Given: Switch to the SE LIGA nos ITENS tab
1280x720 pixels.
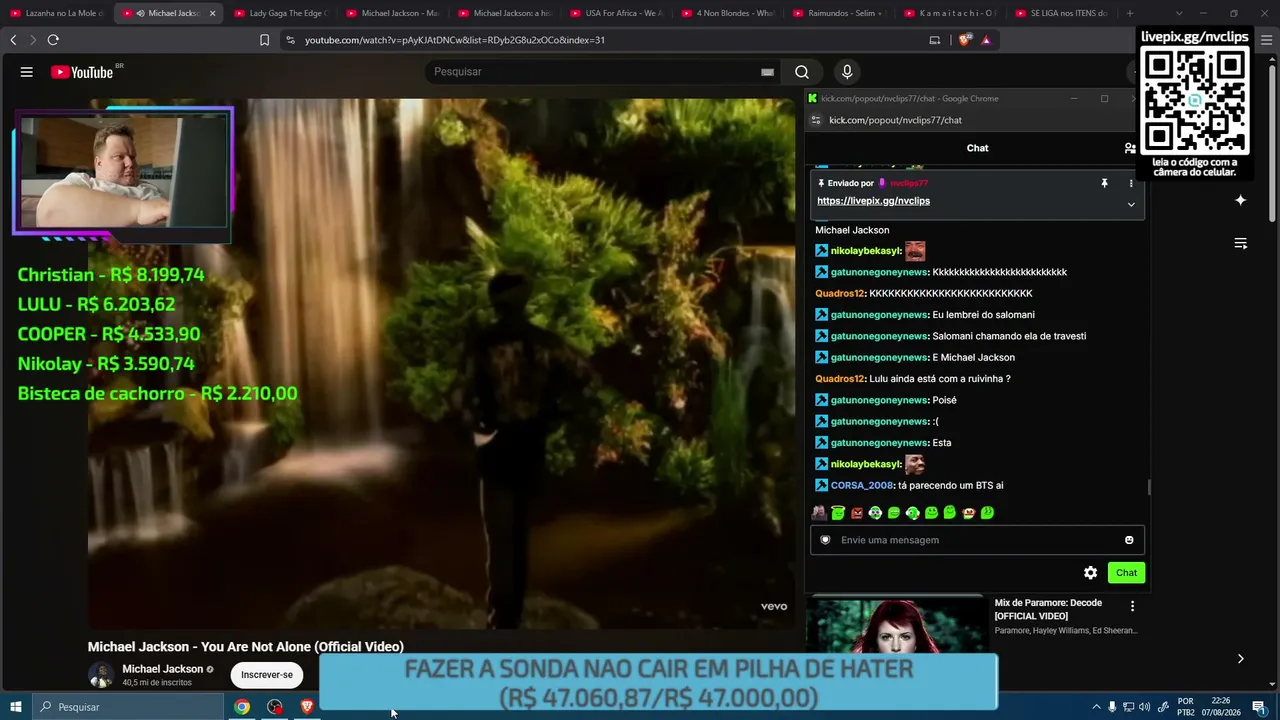Looking at the screenshot, I should (1064, 13).
